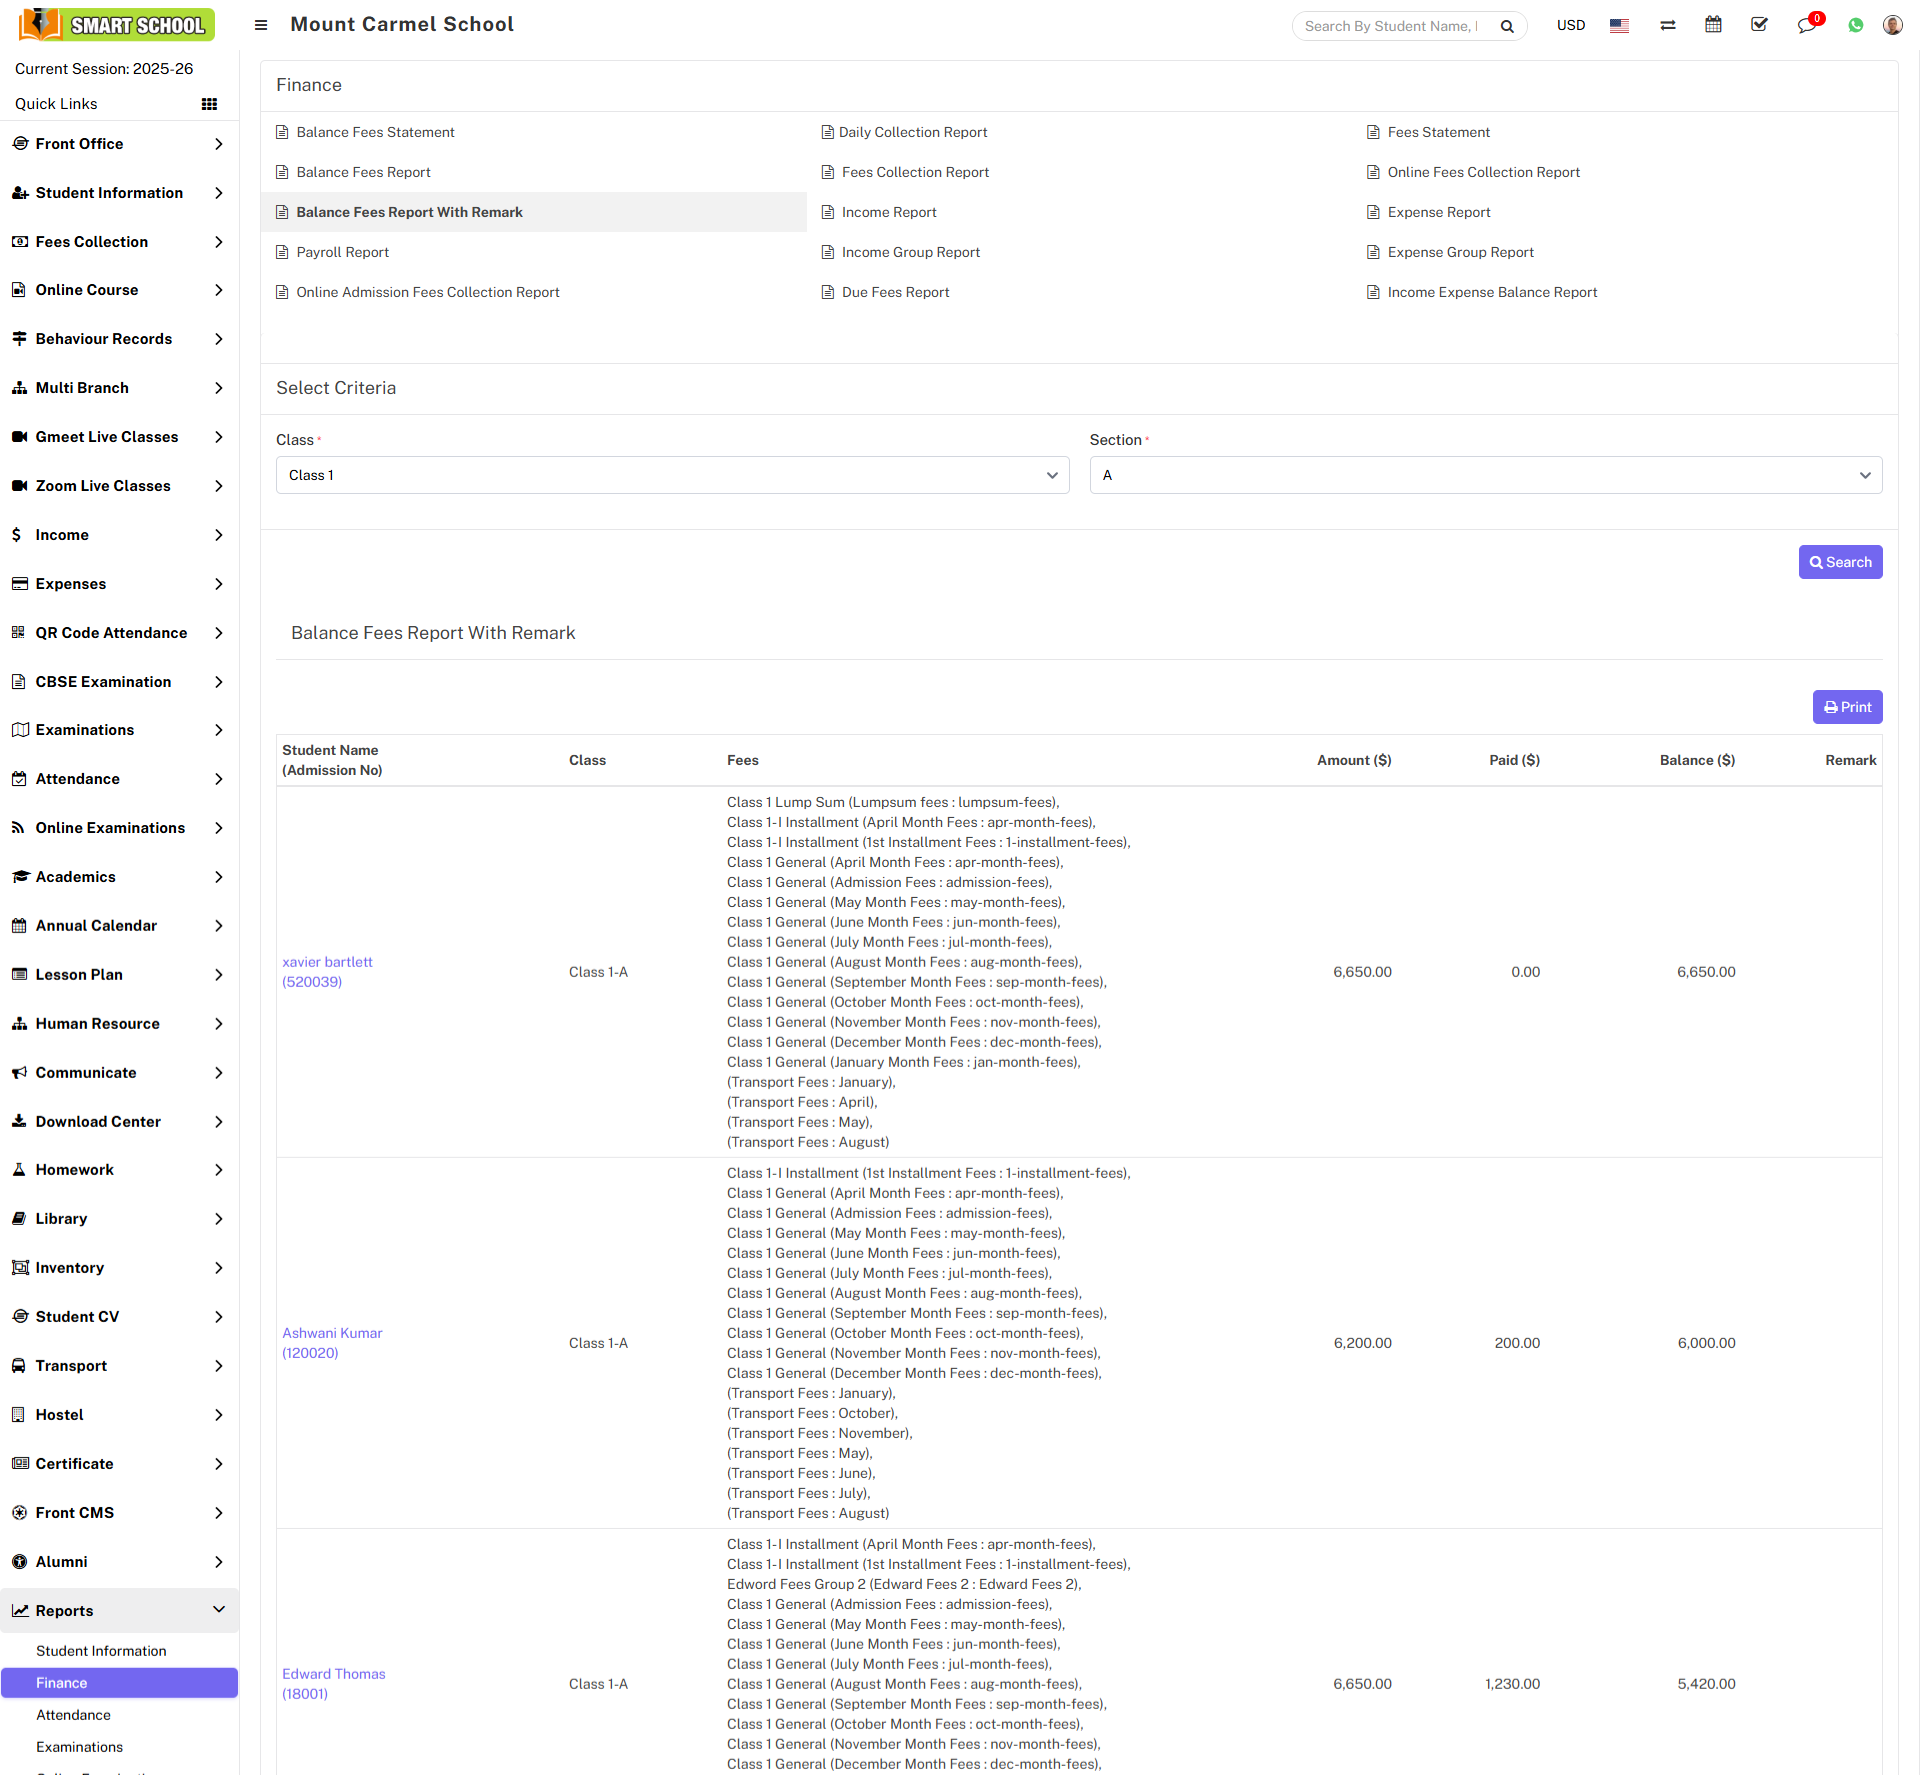Open the task checklist icon

[1759, 25]
